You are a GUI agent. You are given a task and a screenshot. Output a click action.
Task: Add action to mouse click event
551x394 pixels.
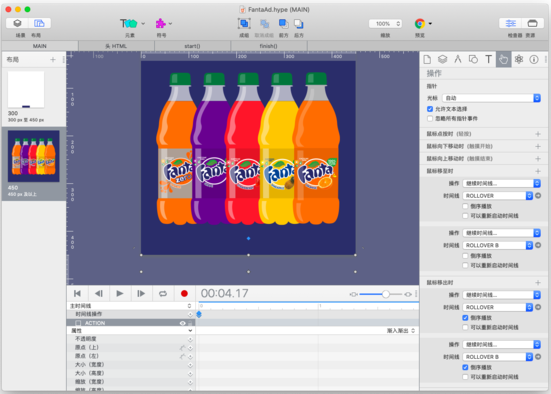pyautogui.click(x=538, y=134)
